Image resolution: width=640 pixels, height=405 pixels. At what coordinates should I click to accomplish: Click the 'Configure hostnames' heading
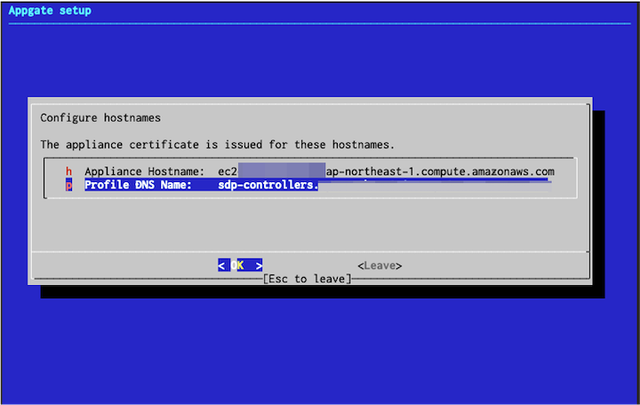(100, 118)
